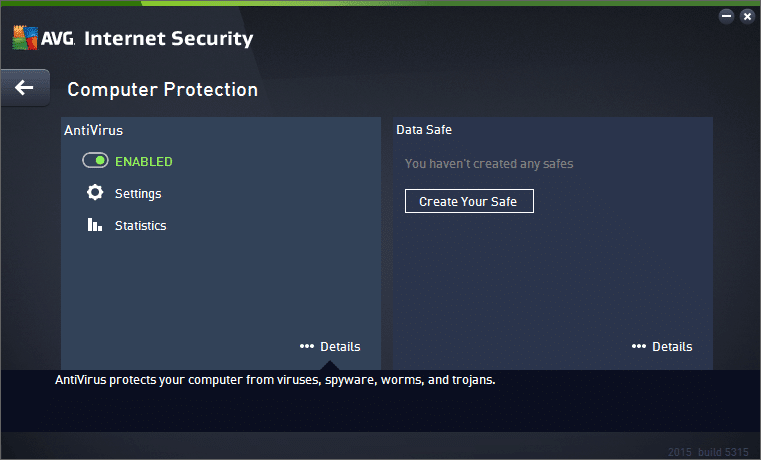Click the Computer Protection page heading
Screen dimensions: 761x460
(x=162, y=89)
